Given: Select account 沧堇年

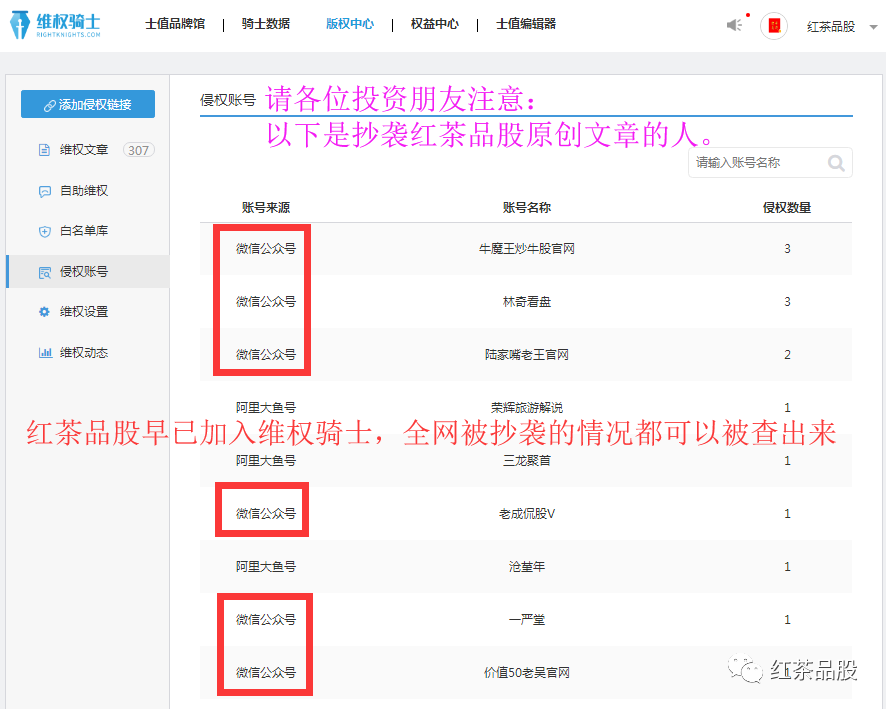Looking at the screenshot, I should (527, 567).
